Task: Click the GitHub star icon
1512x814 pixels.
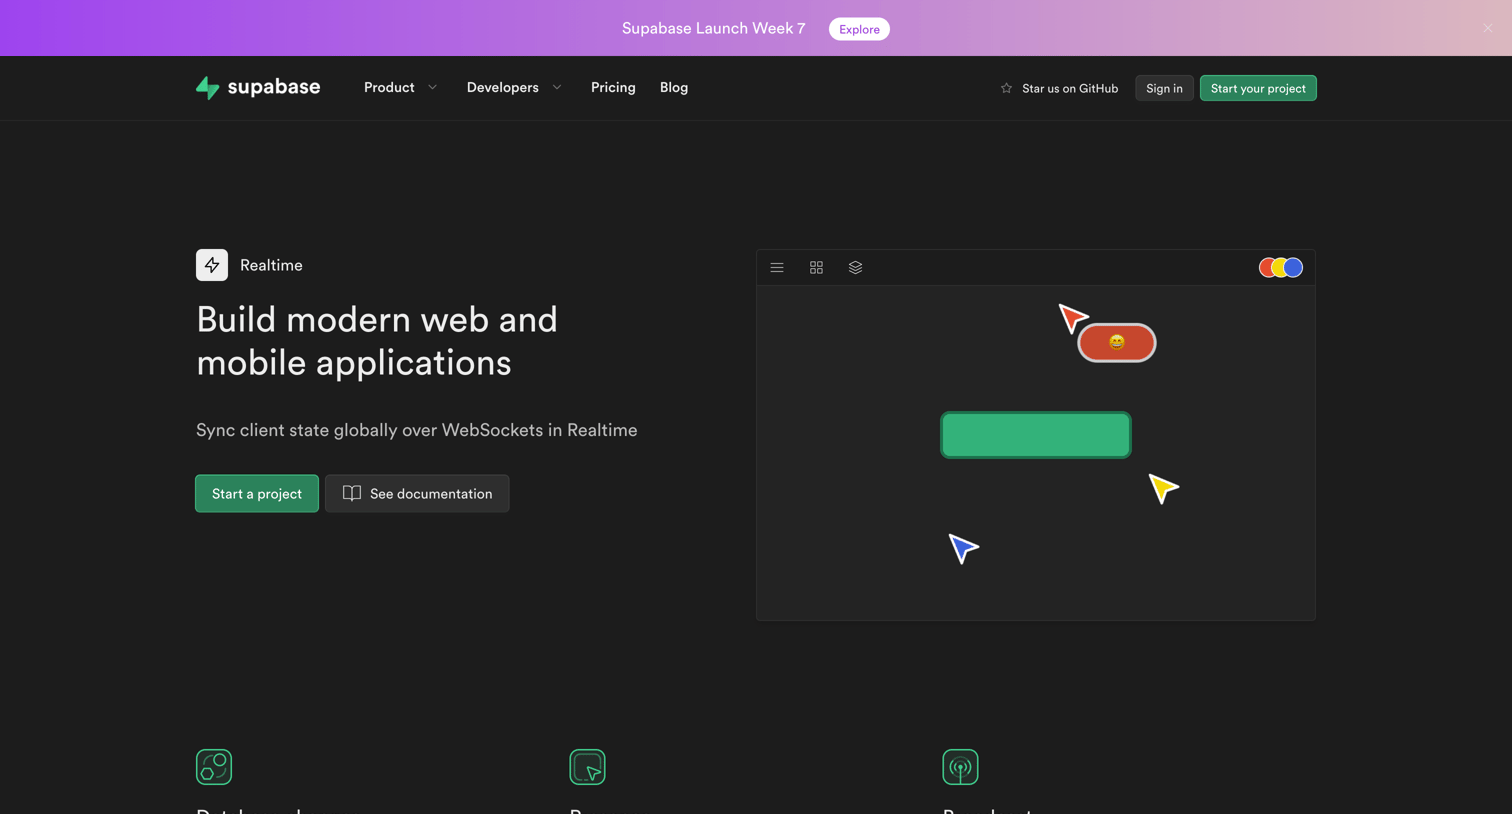Action: coord(1006,88)
